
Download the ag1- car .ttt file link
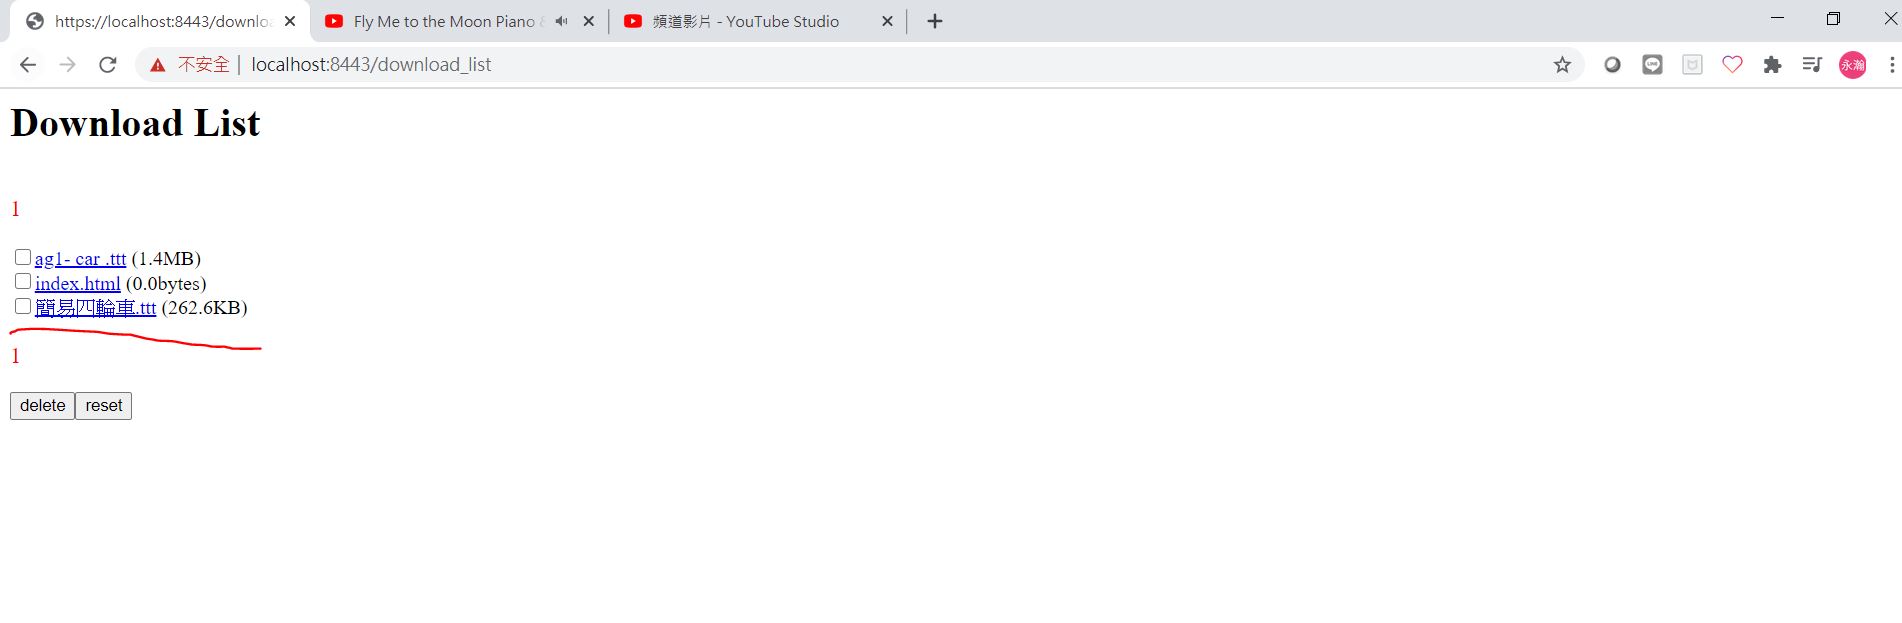coord(80,259)
